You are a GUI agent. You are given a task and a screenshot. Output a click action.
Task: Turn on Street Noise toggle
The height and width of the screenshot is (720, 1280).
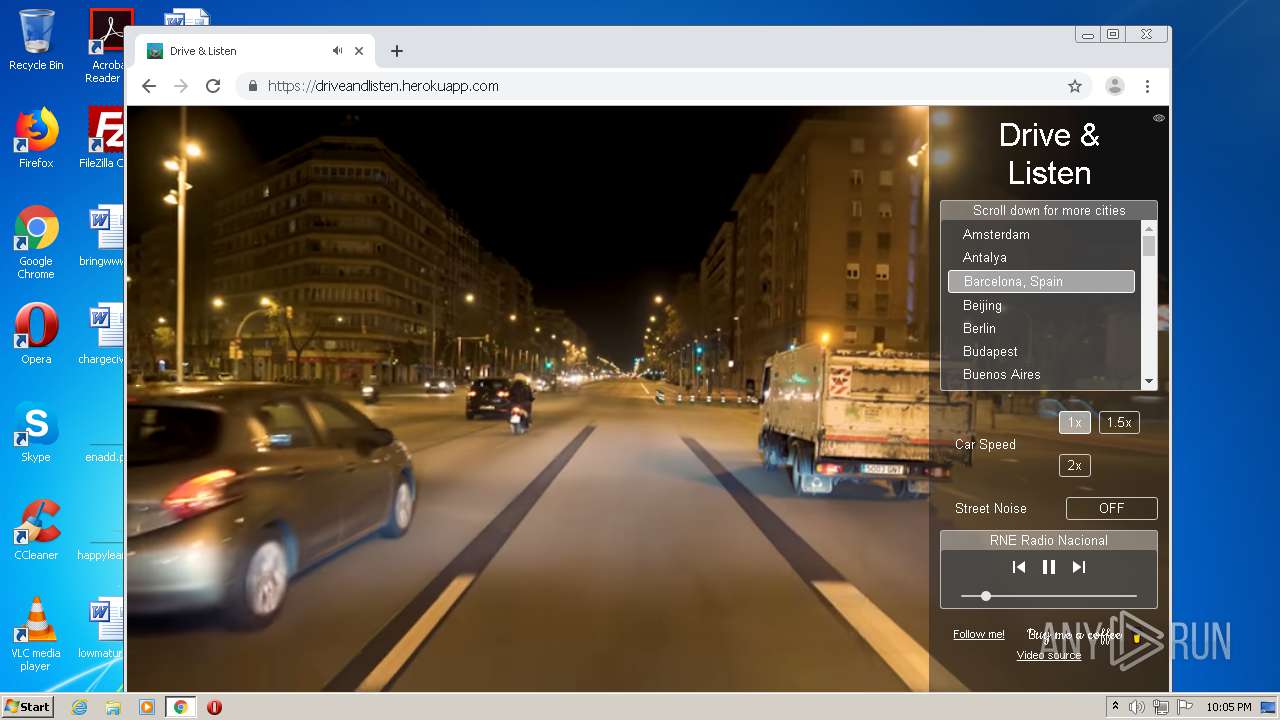1111,508
